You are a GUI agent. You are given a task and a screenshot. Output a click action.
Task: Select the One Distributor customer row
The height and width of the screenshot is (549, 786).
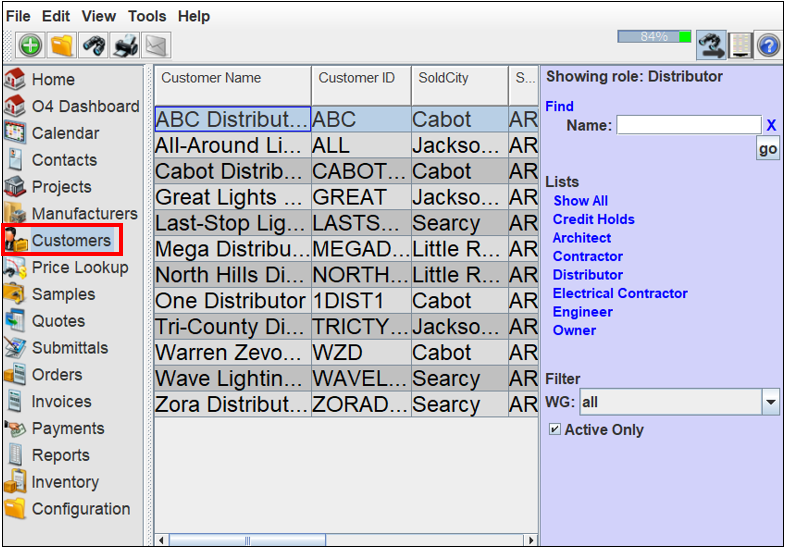pos(346,301)
